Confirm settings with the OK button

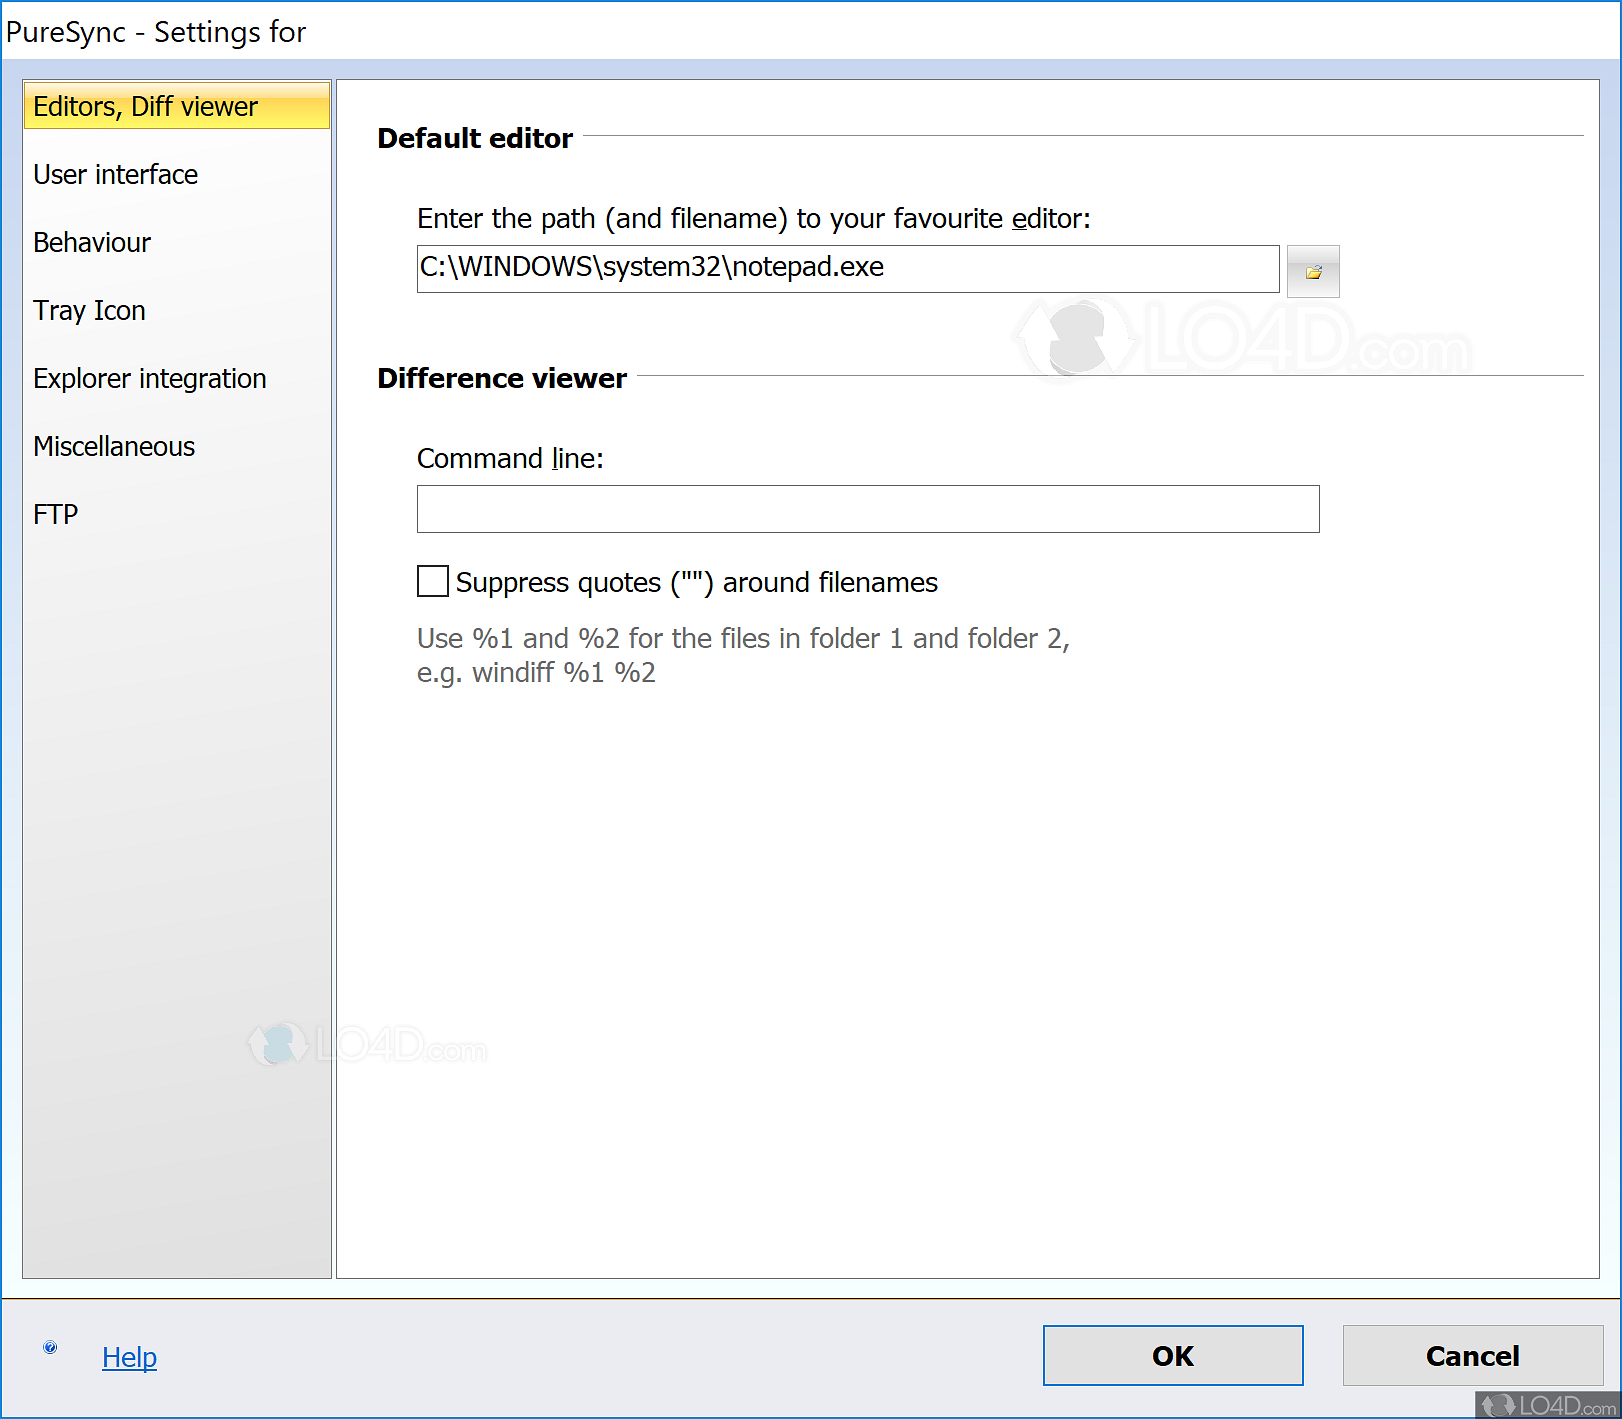(1172, 1356)
